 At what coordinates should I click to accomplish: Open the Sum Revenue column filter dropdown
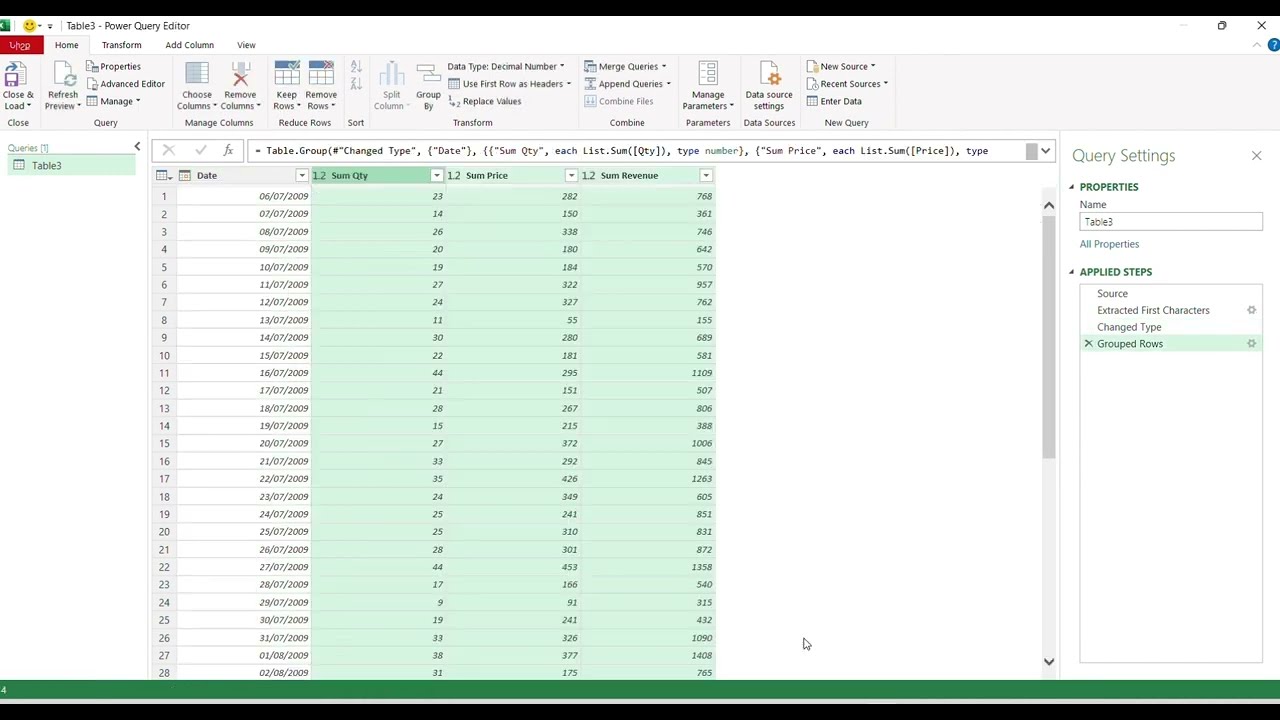[x=706, y=176]
